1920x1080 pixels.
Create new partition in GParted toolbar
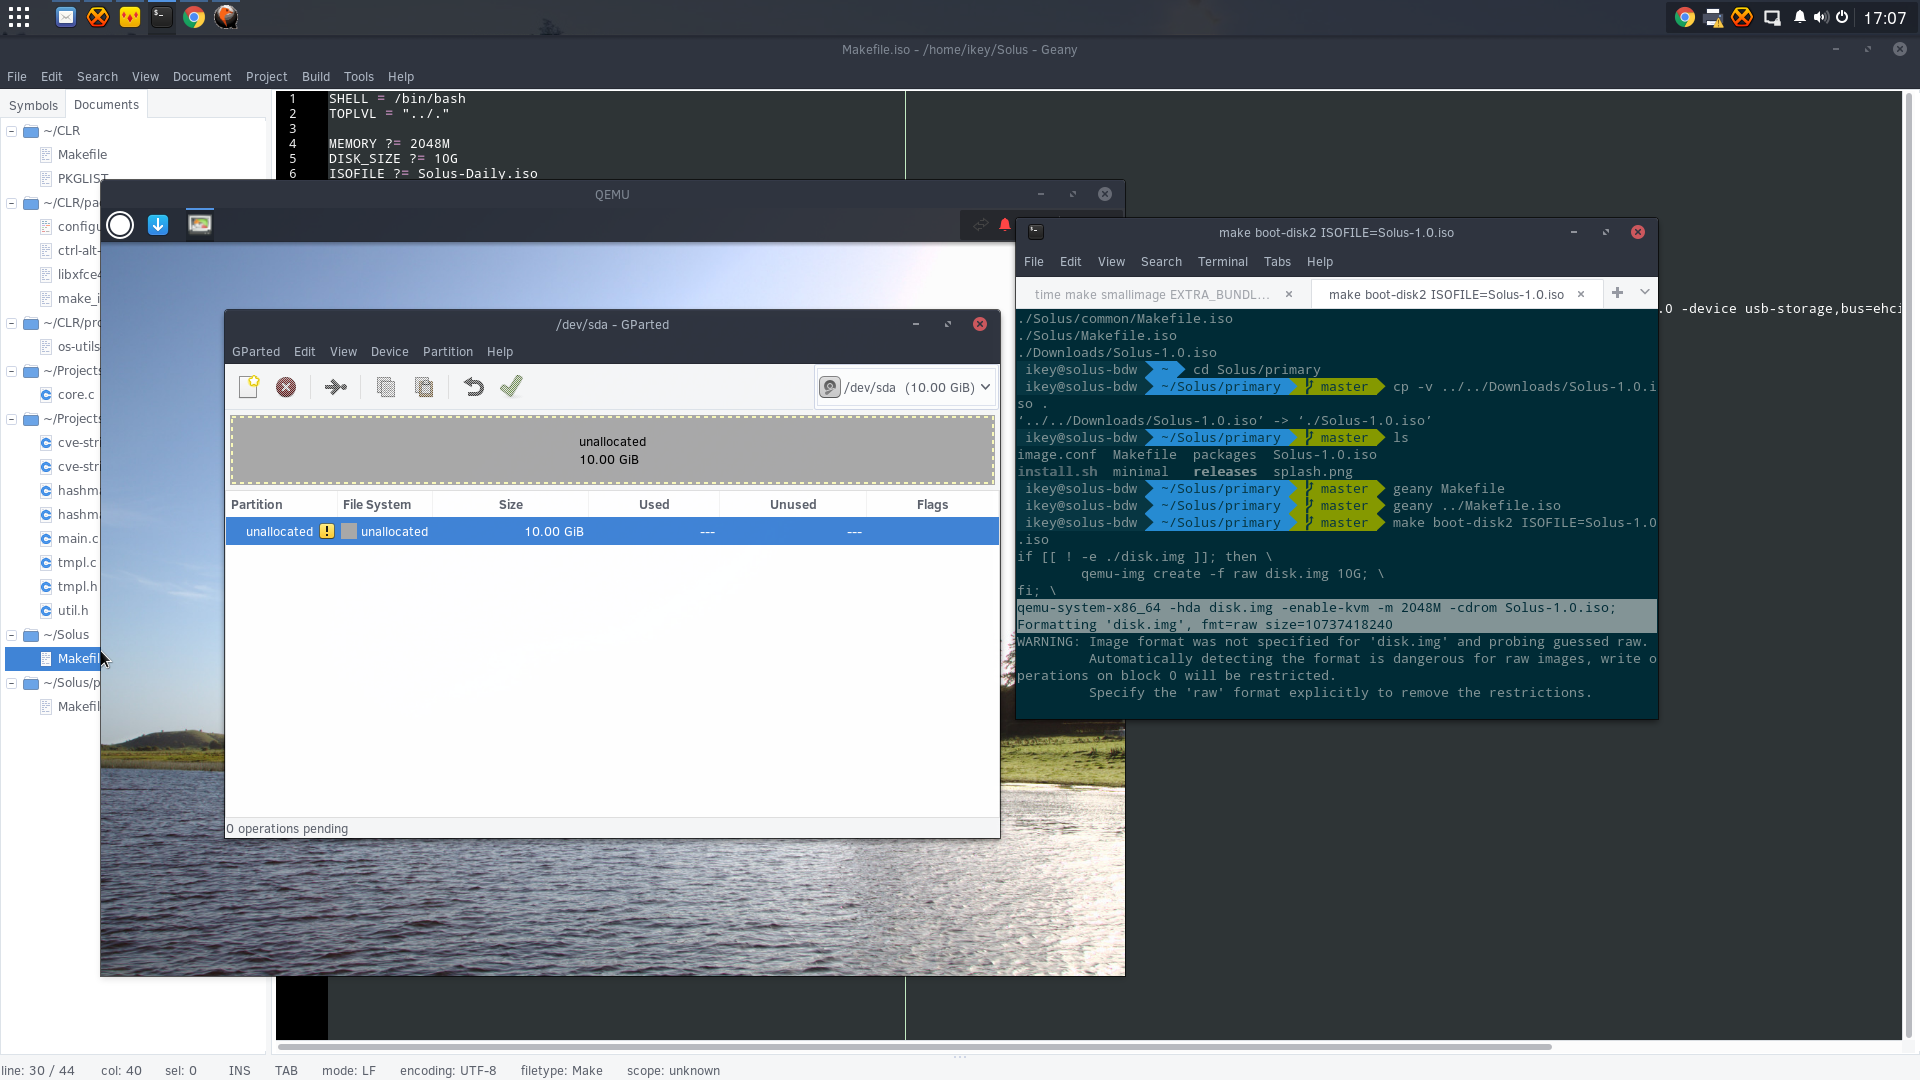(x=249, y=387)
